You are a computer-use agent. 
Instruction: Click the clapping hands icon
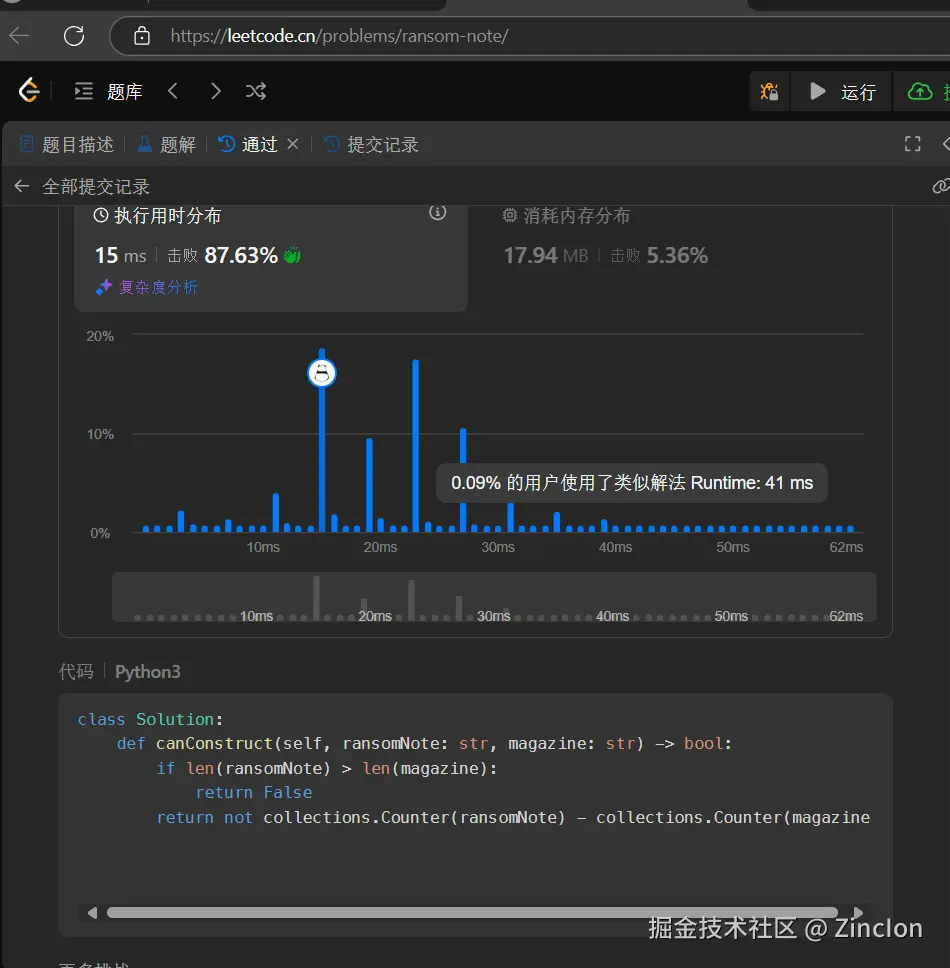(x=292, y=254)
